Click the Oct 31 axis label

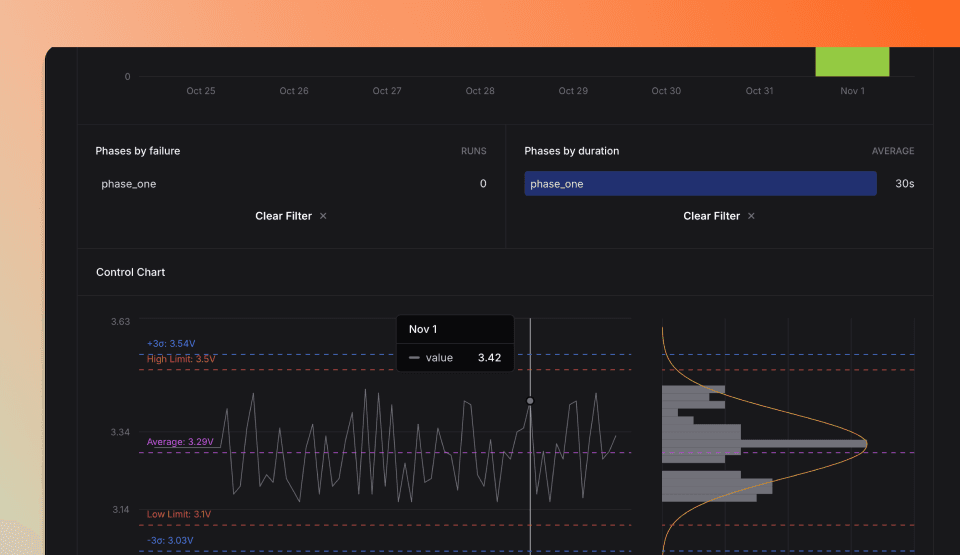click(759, 91)
